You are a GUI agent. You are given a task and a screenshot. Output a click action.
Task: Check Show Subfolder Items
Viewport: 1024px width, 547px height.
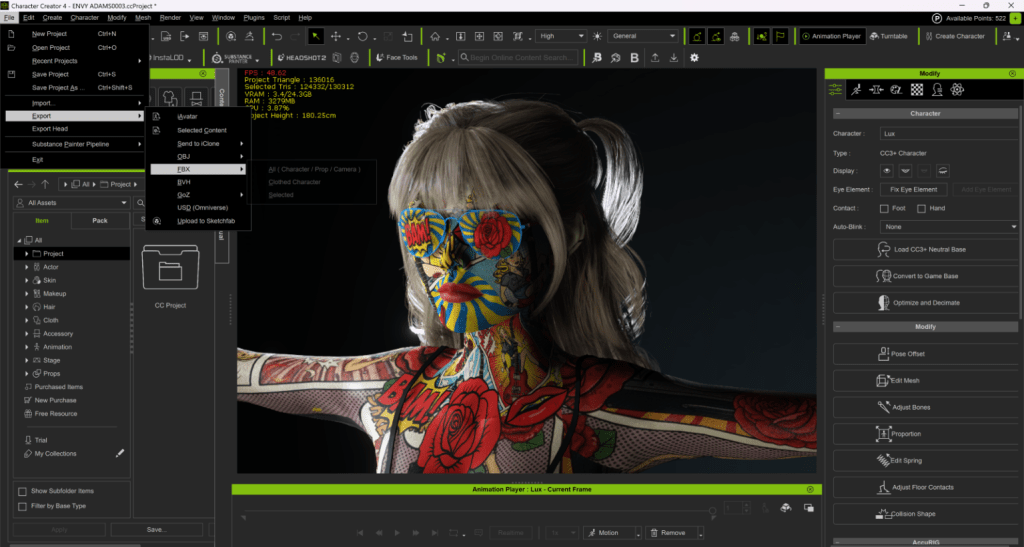(x=23, y=491)
